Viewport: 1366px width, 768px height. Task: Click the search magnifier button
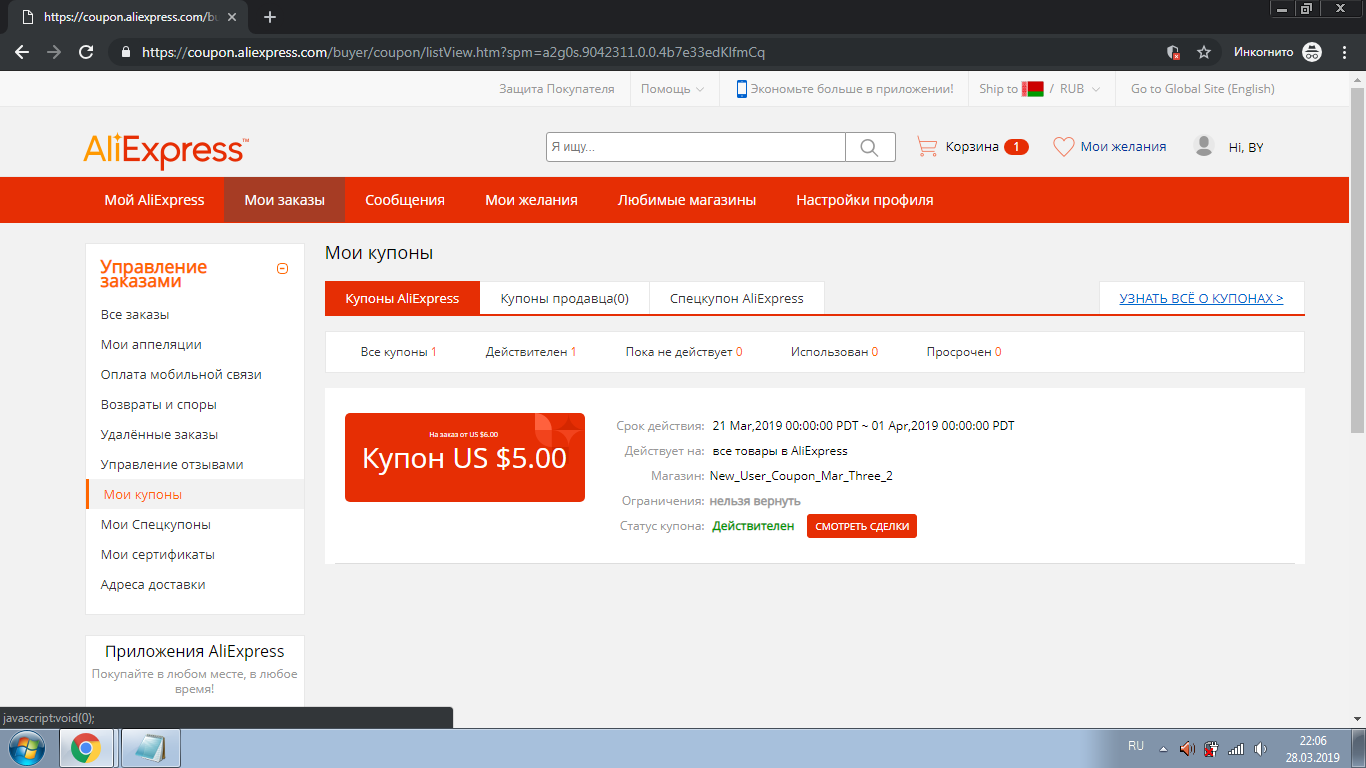click(870, 147)
